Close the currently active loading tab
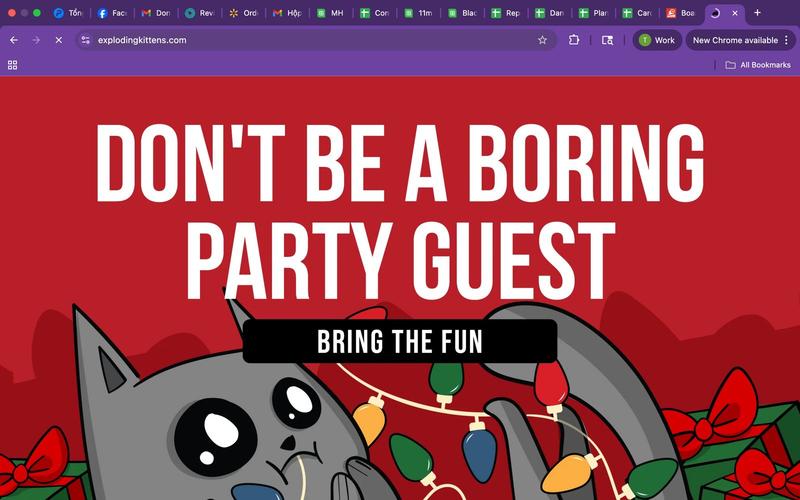 tap(736, 13)
